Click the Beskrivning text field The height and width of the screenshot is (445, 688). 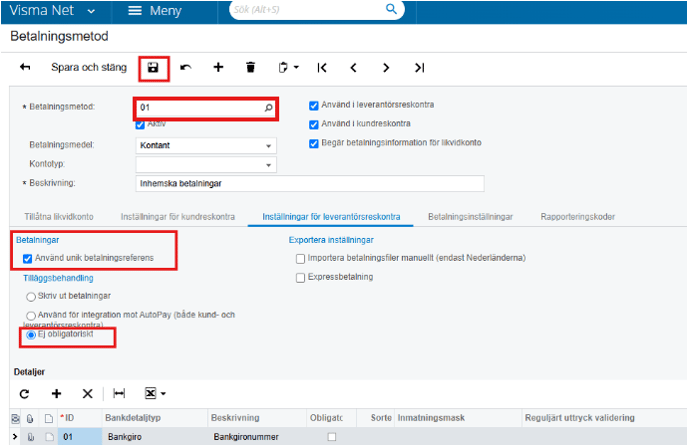[310, 183]
